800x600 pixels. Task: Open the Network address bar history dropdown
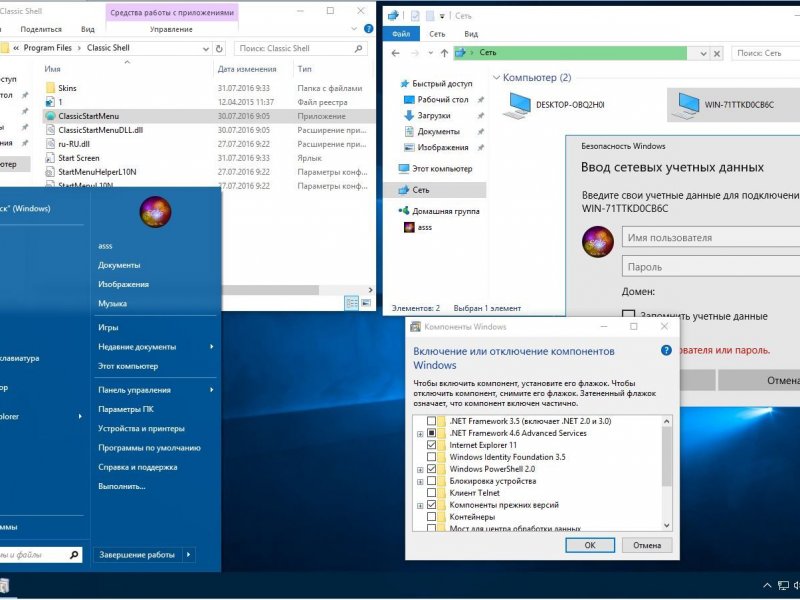[x=704, y=53]
